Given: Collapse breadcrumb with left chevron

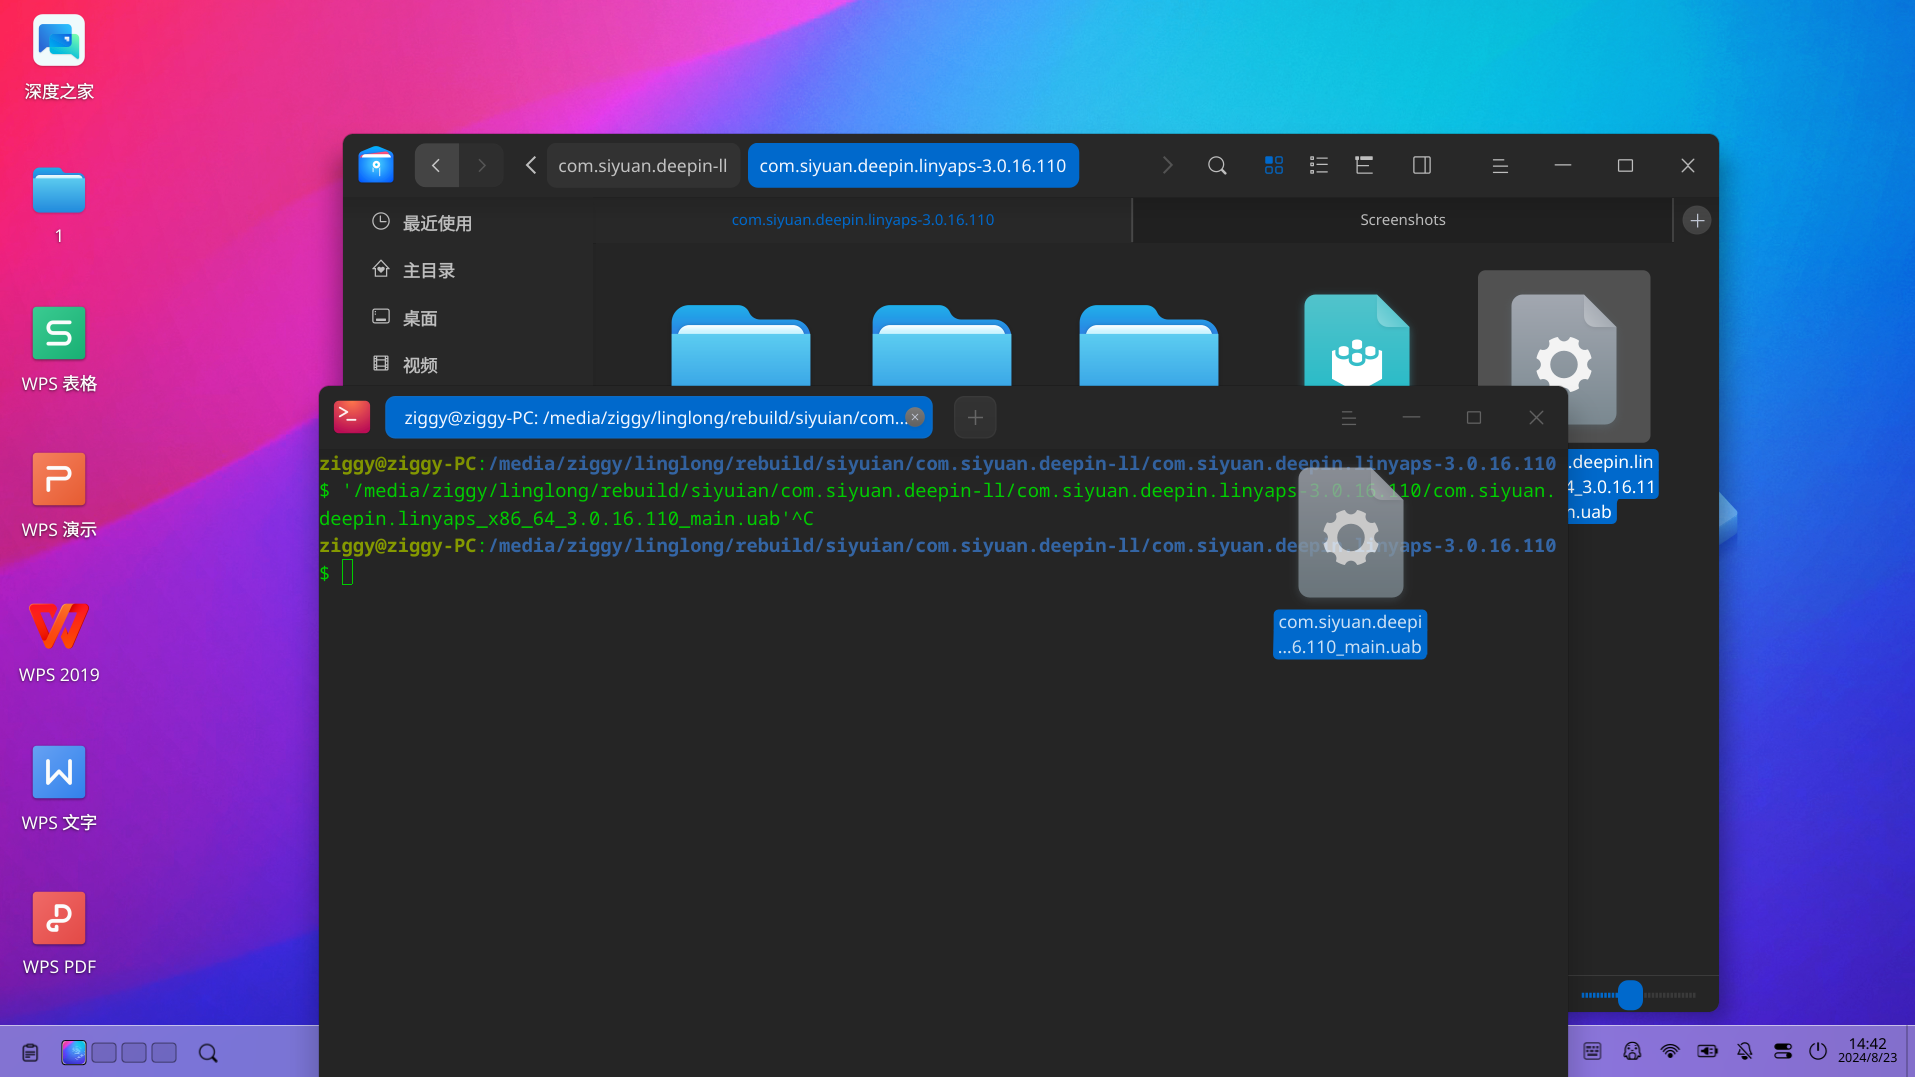Looking at the screenshot, I should pos(530,165).
